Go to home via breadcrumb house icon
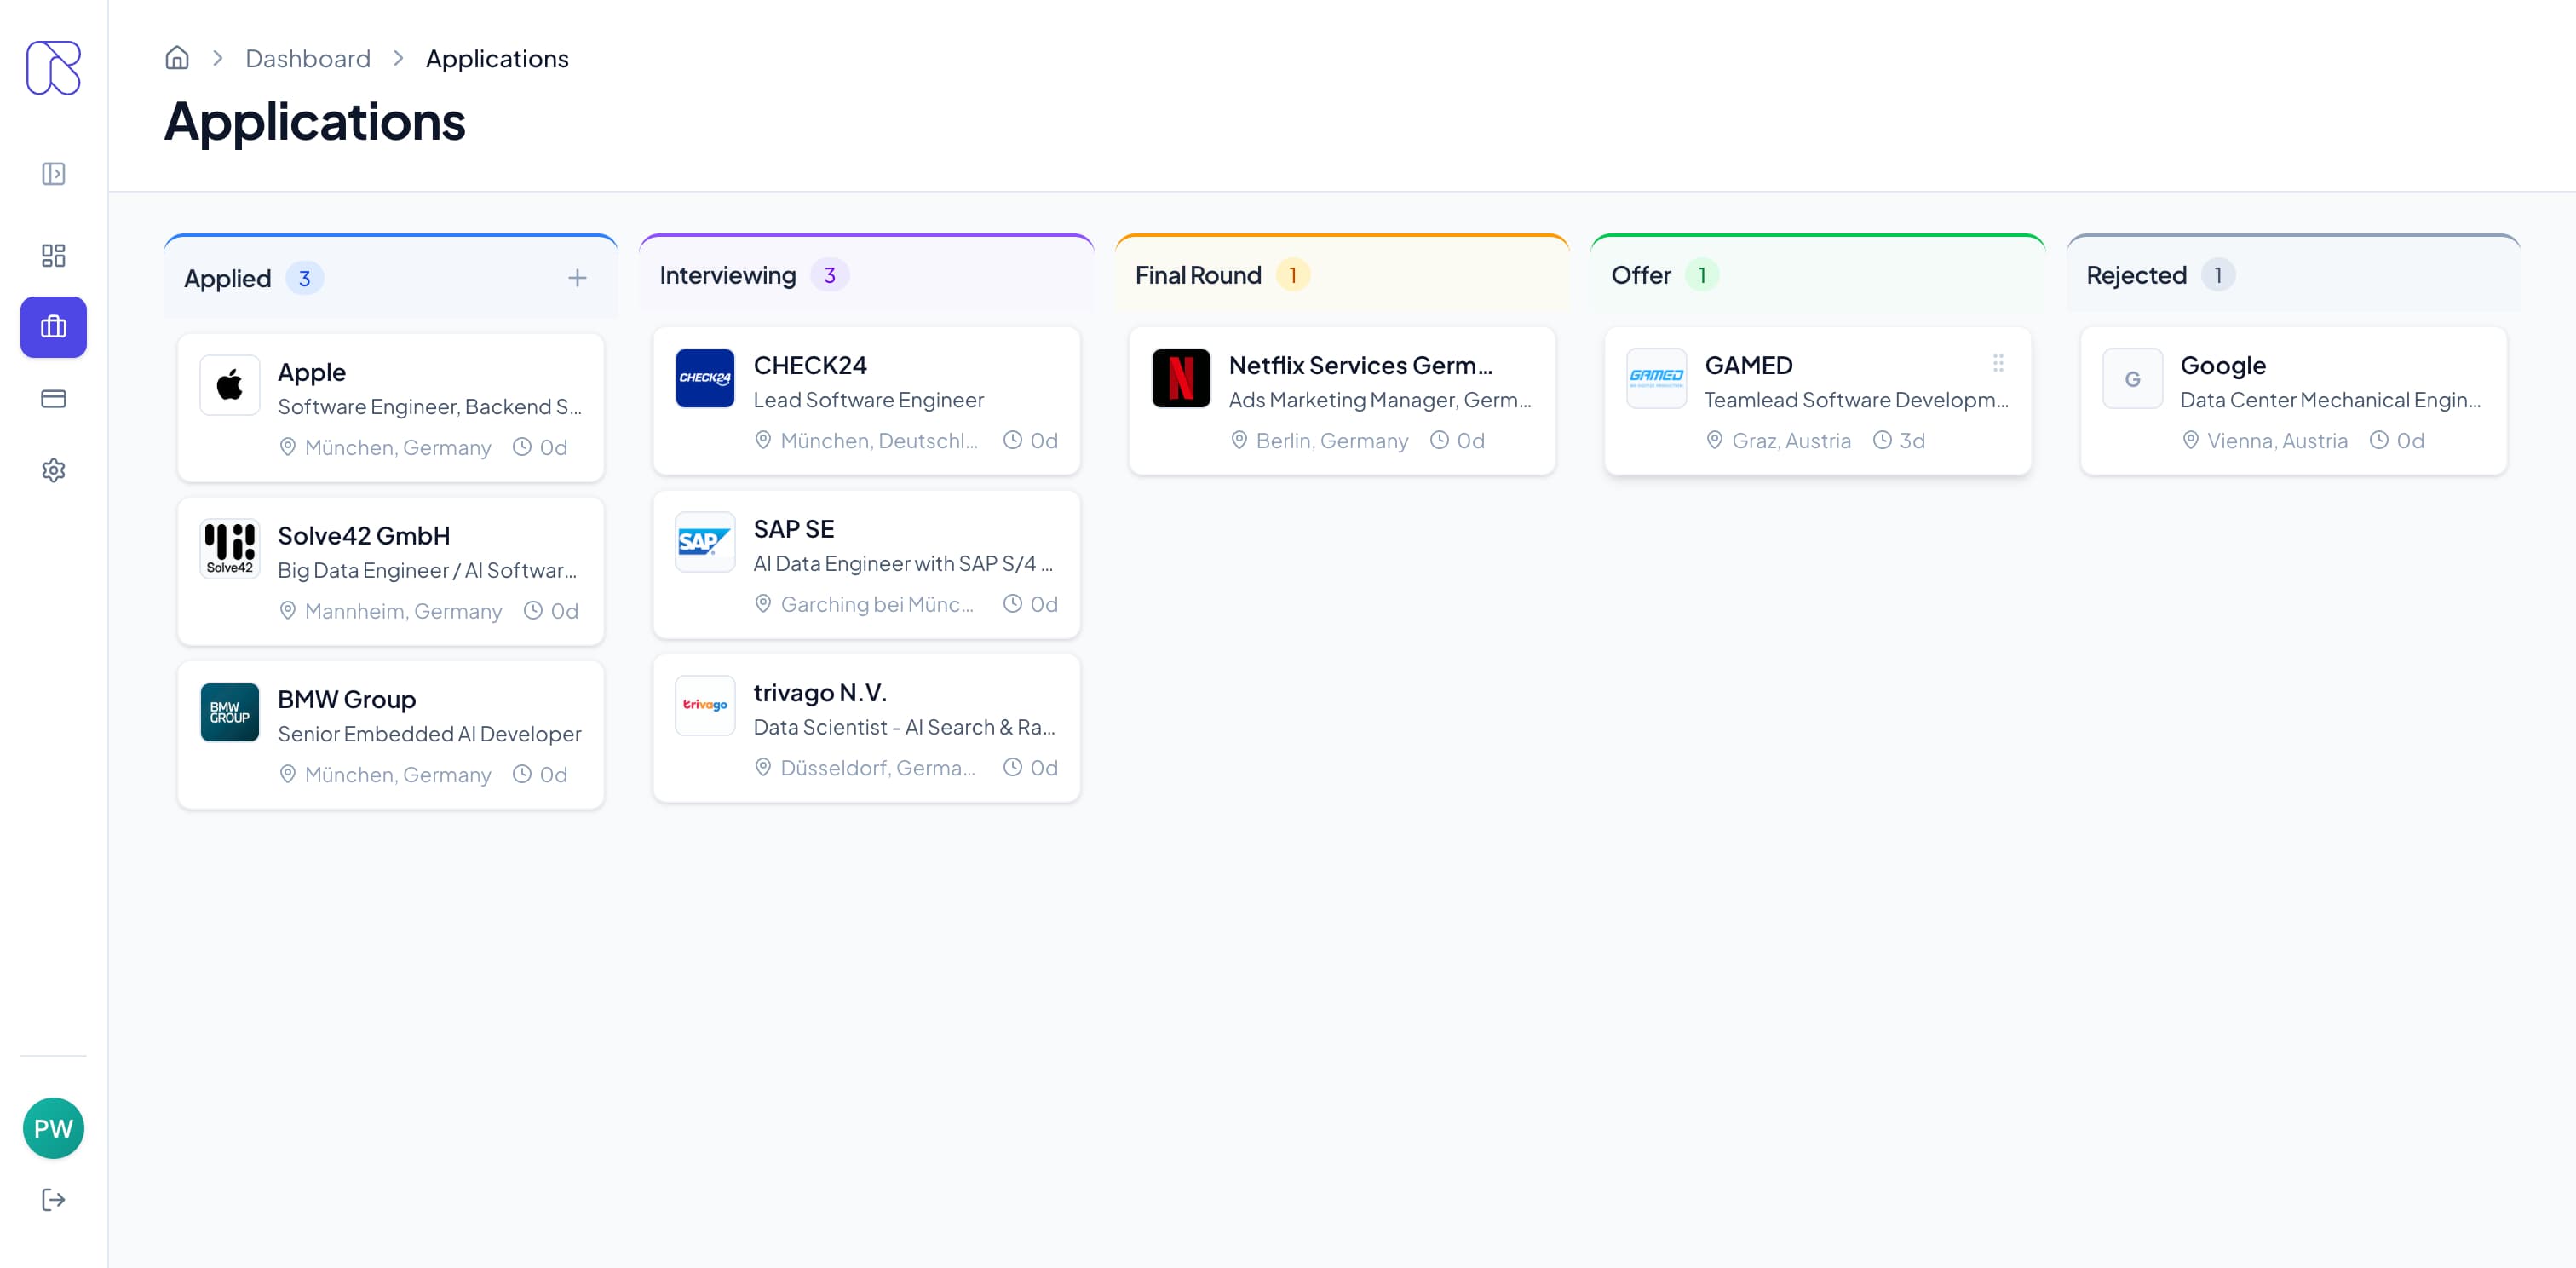Image resolution: width=2576 pixels, height=1268 pixels. [x=177, y=58]
